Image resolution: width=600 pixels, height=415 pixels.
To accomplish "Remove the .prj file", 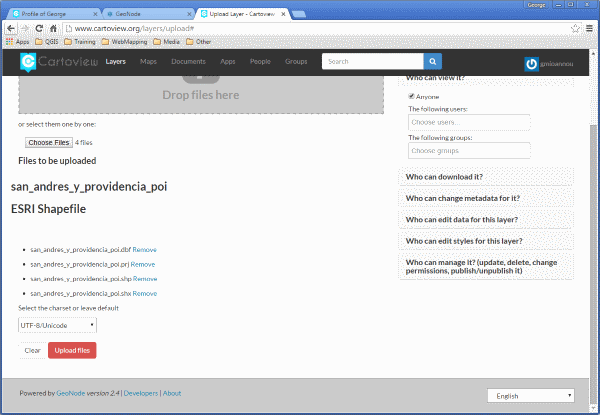I will point(143,264).
